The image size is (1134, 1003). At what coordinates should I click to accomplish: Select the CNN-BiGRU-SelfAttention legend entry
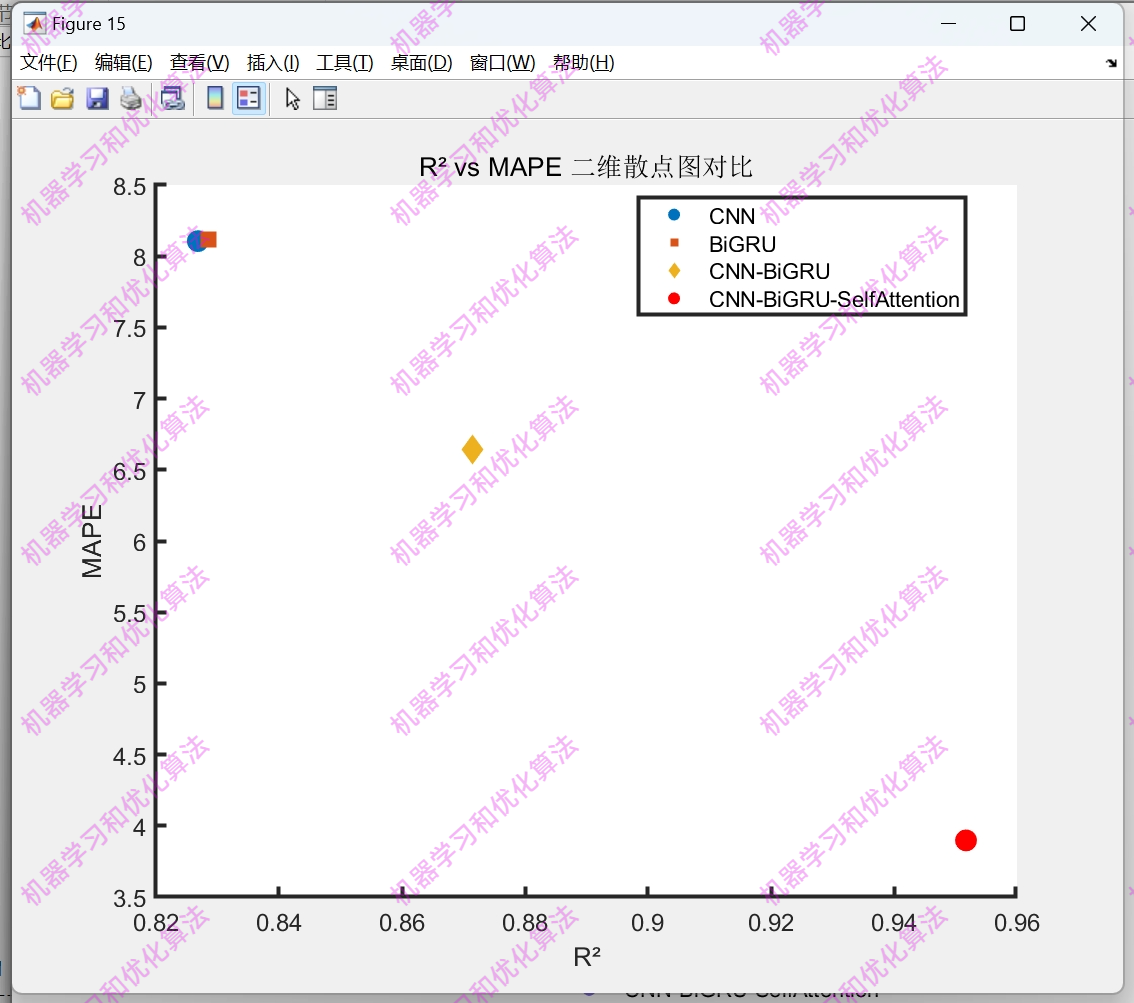coord(833,299)
